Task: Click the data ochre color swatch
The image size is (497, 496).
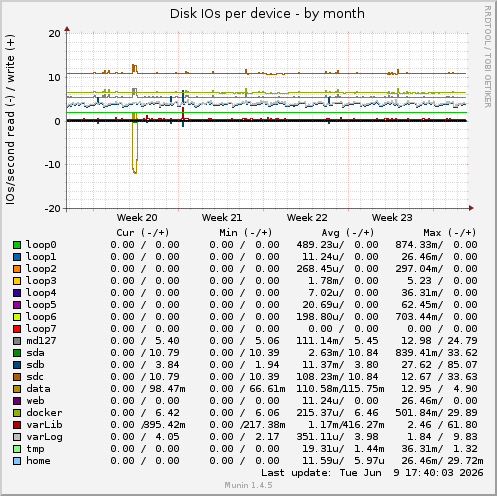Action: coord(17,389)
